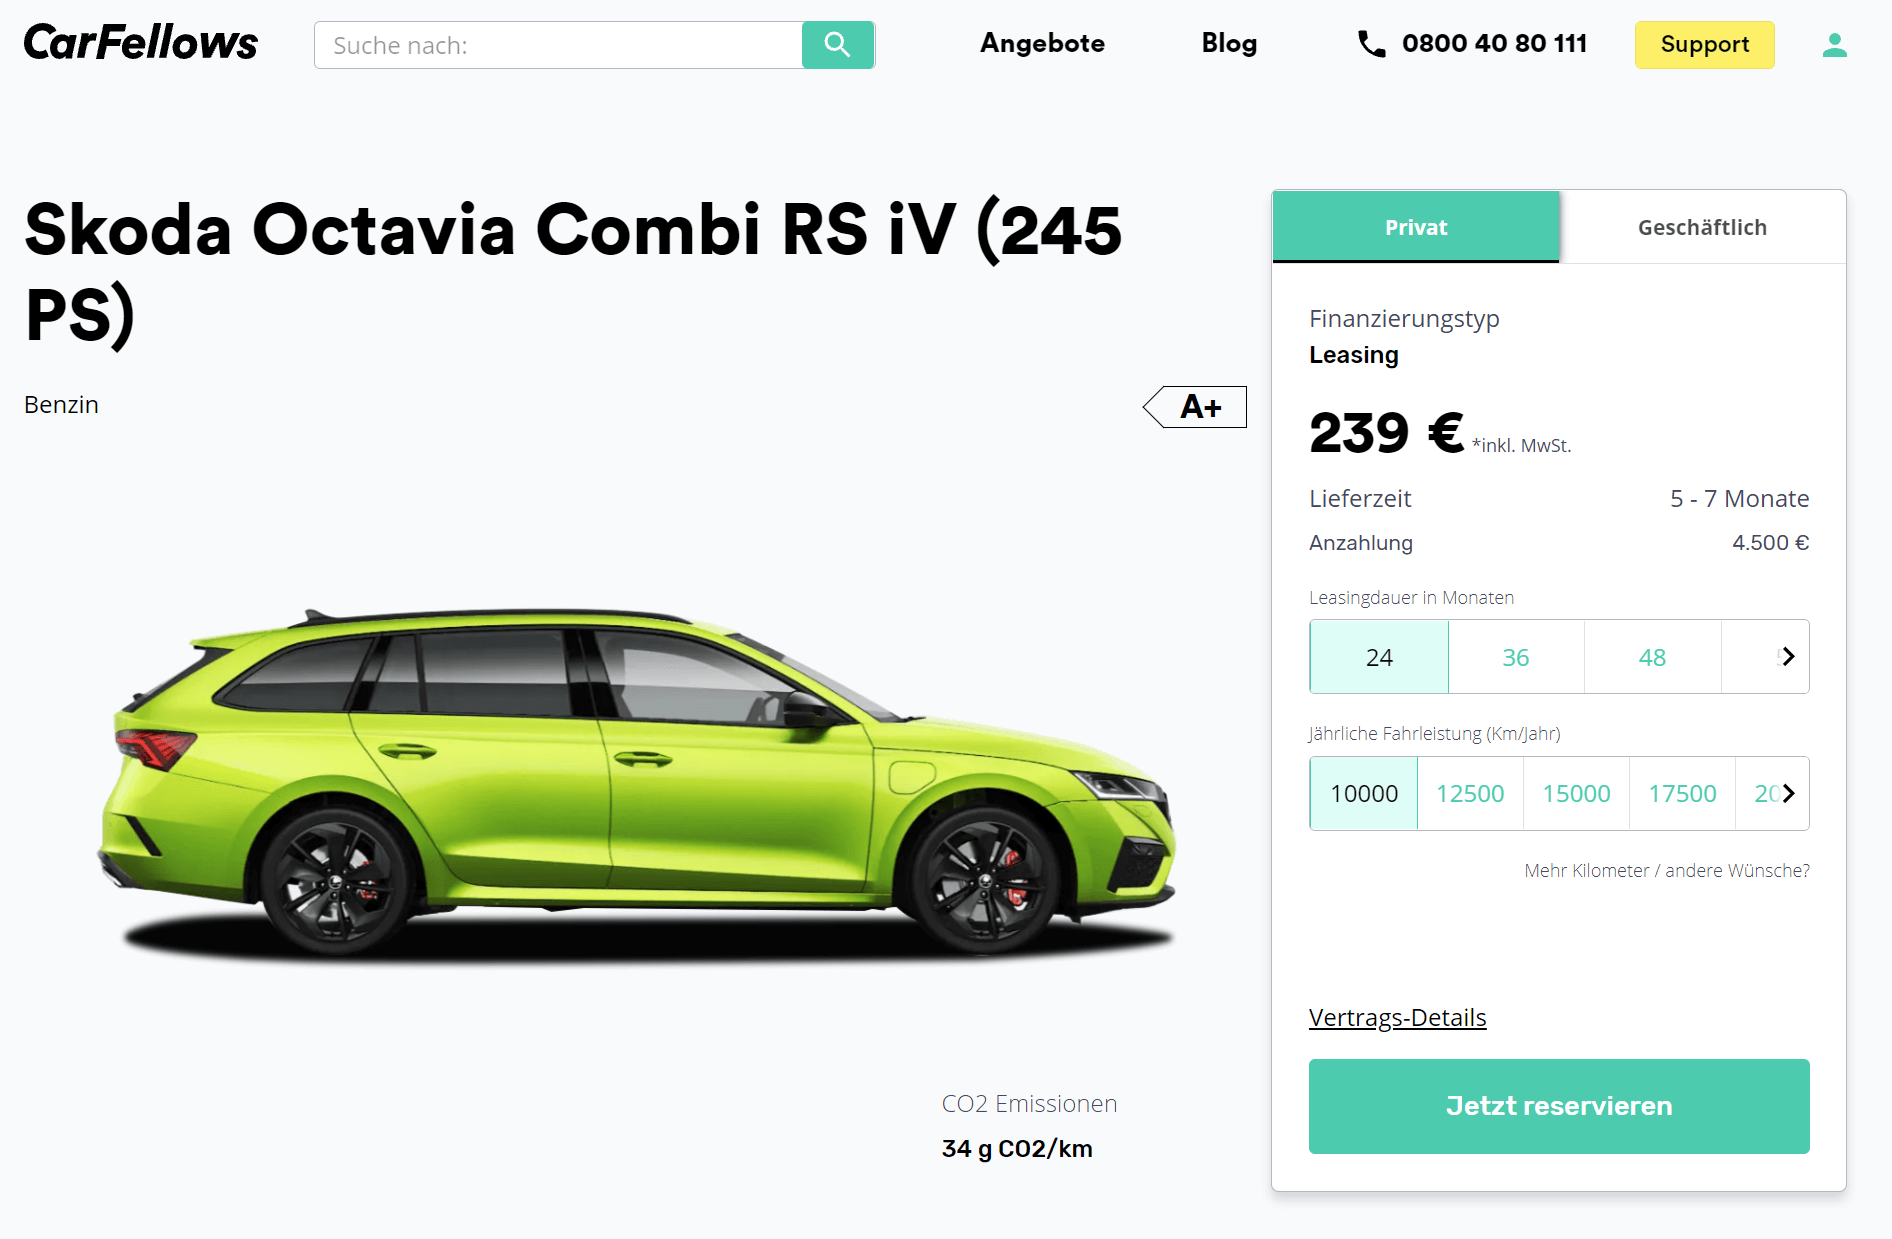Switch to the Geschäftlich tab
1892x1239 pixels.
pos(1702,227)
